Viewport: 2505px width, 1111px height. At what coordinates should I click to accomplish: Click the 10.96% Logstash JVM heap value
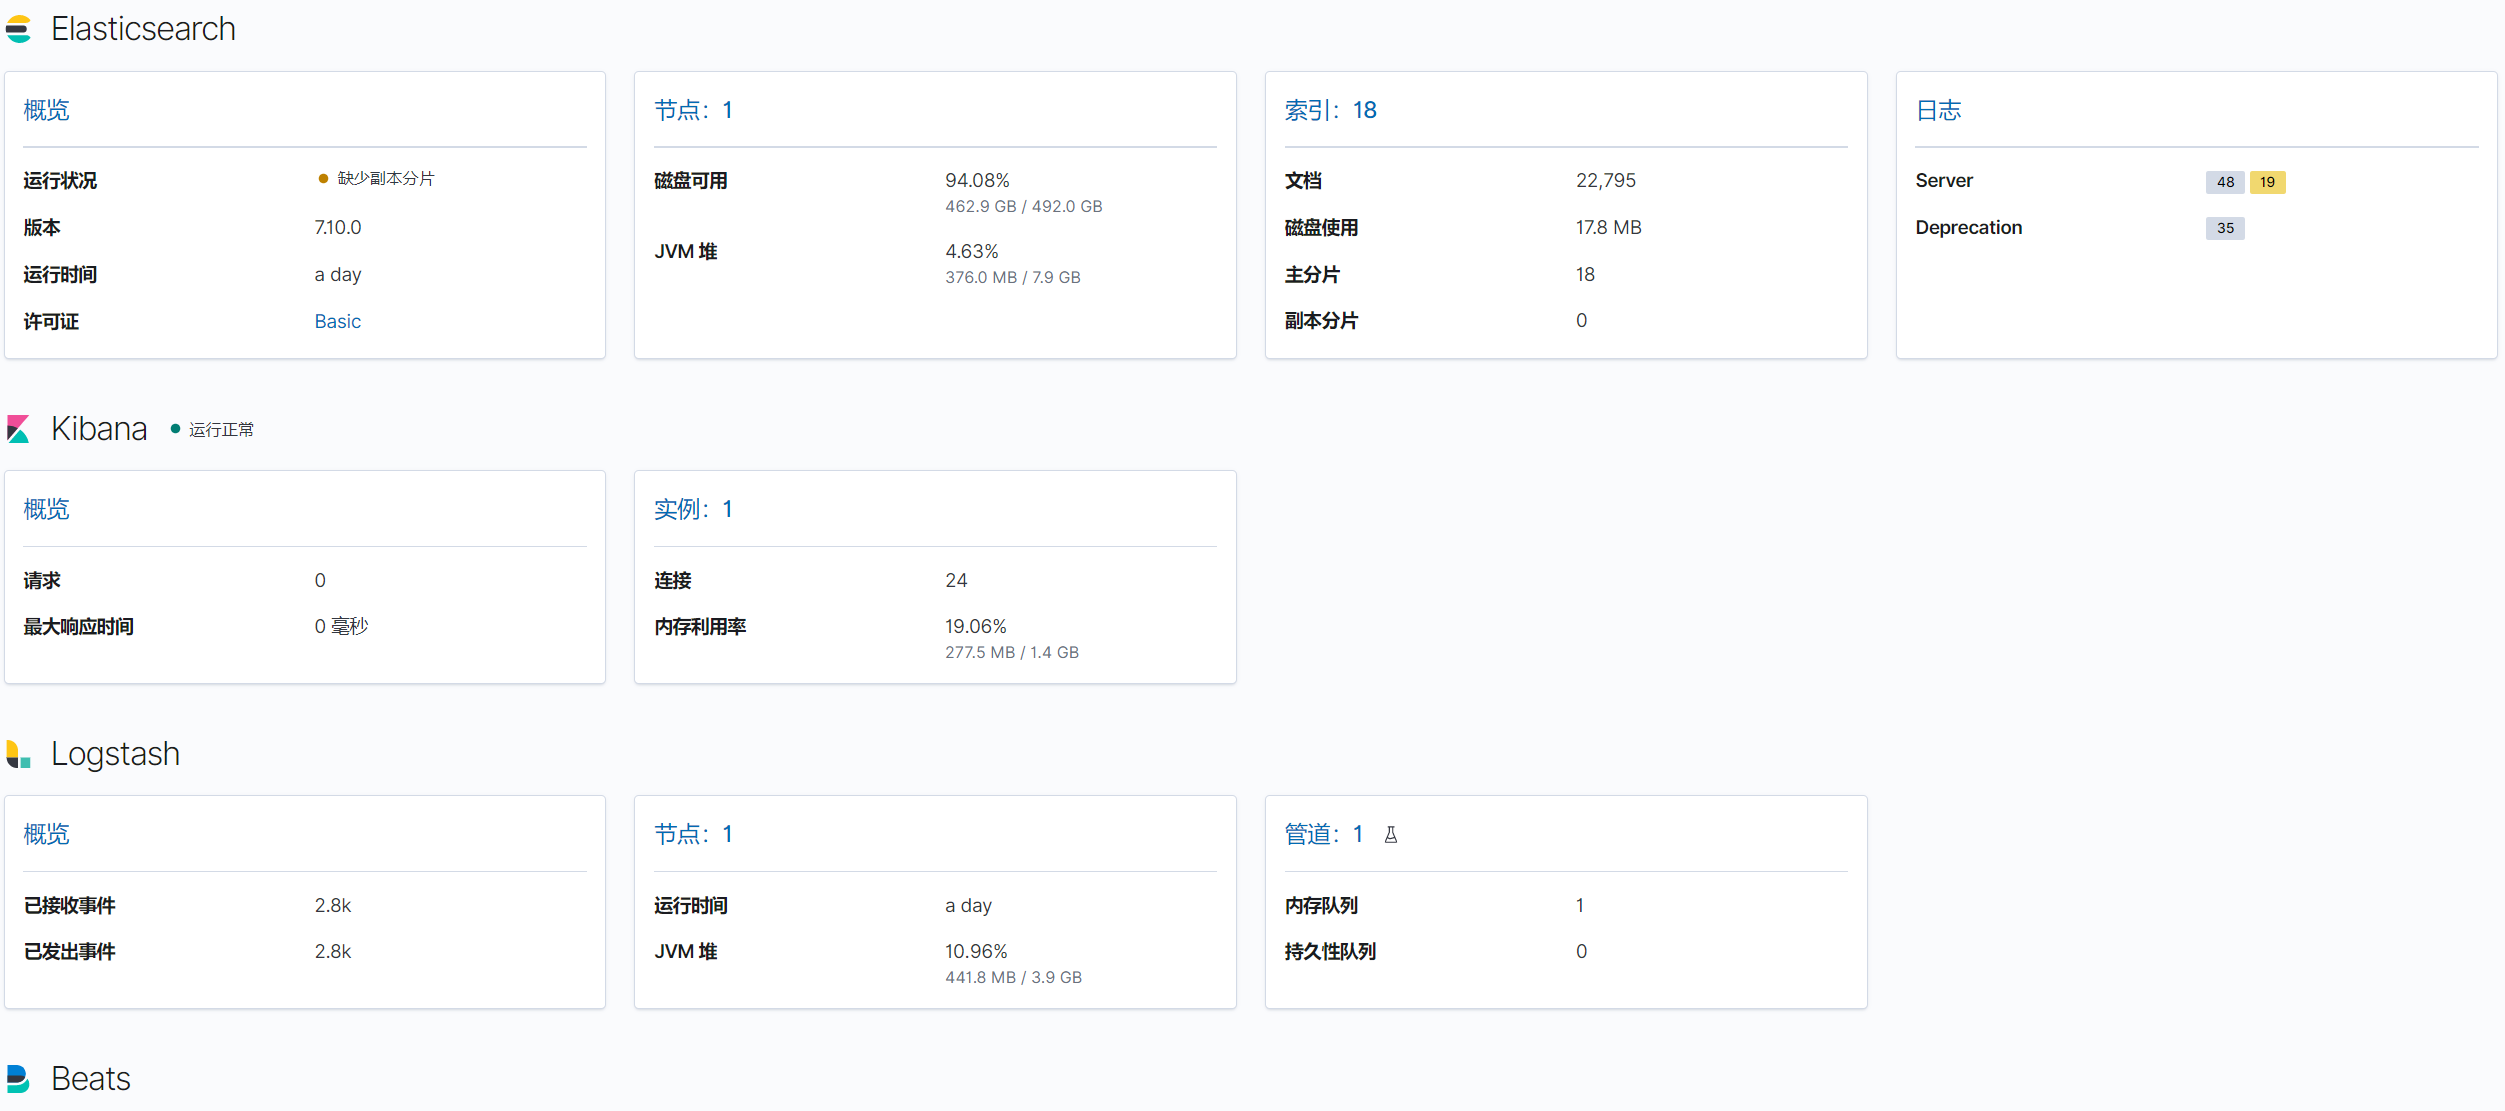pyautogui.click(x=976, y=951)
